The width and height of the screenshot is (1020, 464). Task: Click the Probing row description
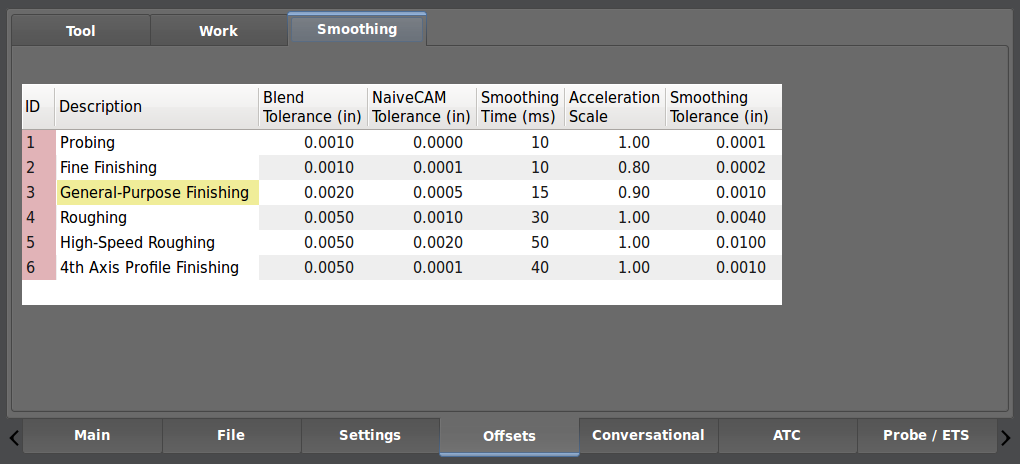[155, 142]
